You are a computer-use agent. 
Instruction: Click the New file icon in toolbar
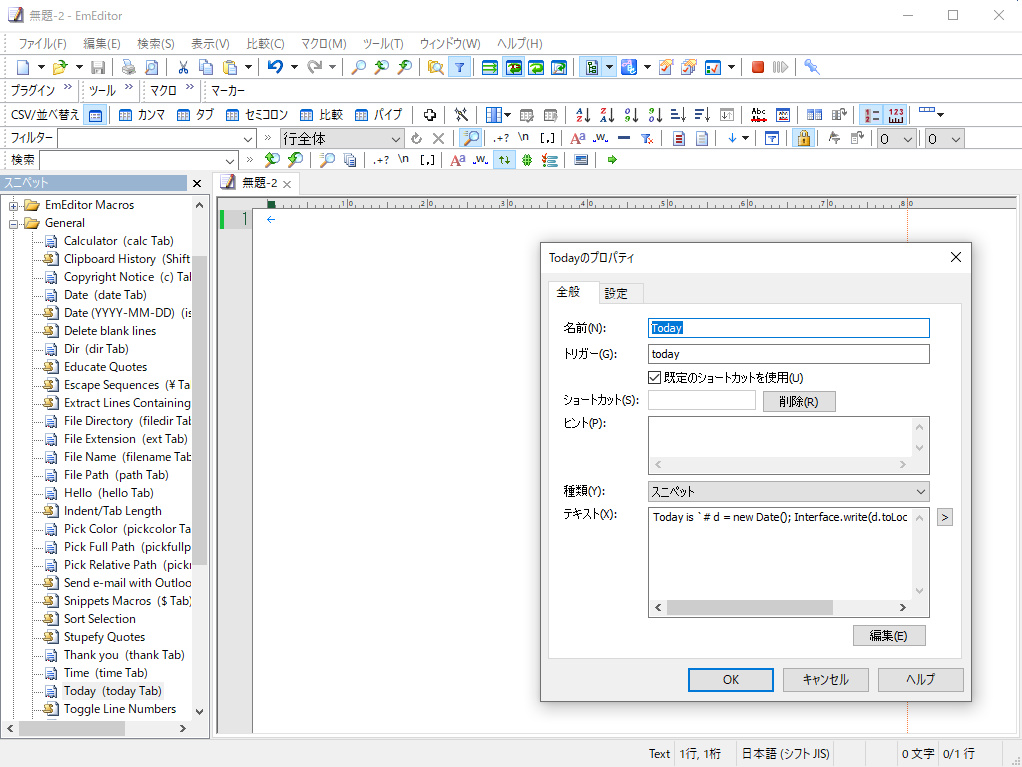click(23, 67)
